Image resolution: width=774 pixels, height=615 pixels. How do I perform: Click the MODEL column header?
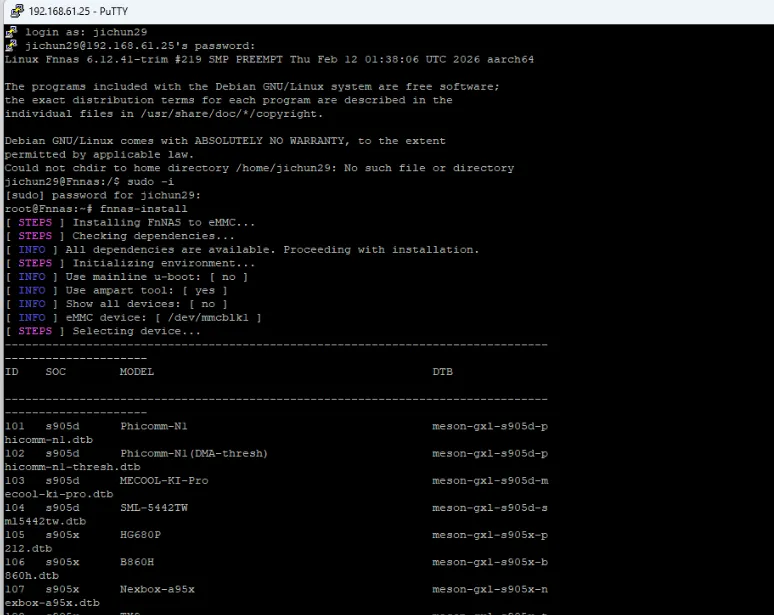click(x=136, y=372)
